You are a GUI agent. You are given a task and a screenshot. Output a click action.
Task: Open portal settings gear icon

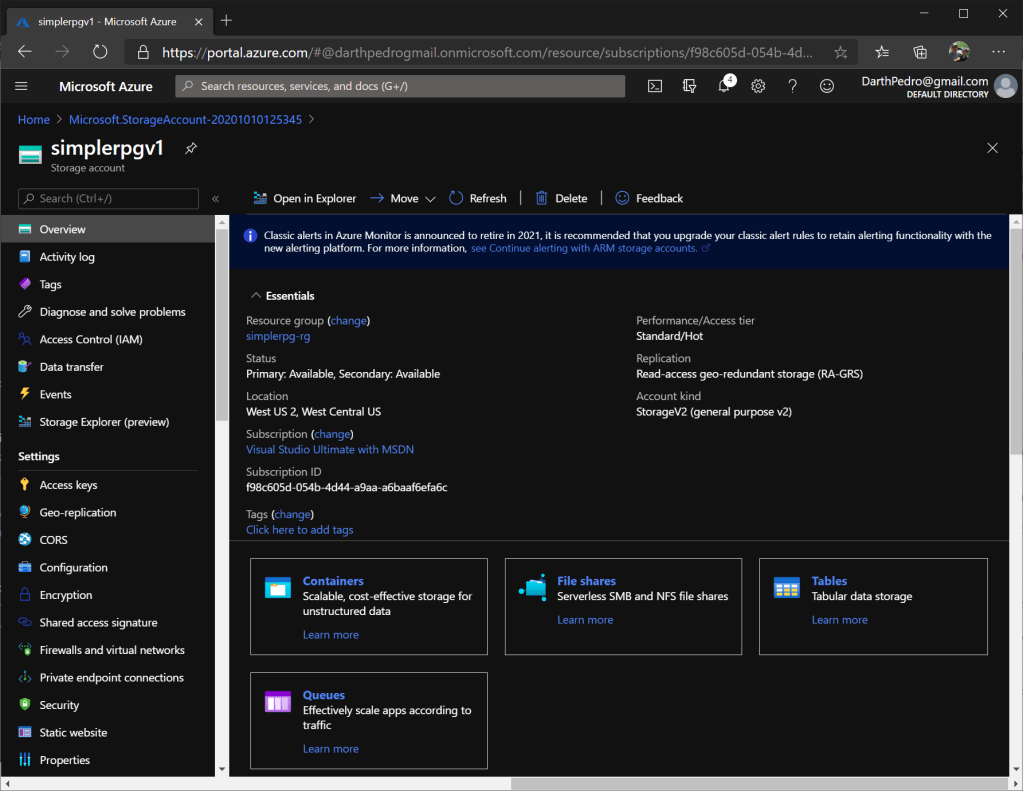coord(758,86)
